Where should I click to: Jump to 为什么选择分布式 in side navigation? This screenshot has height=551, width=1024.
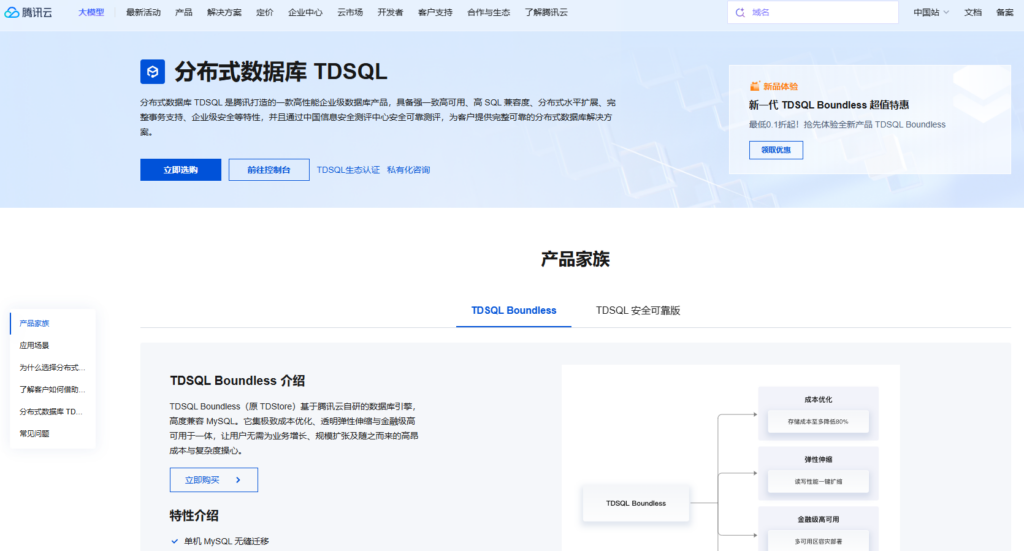point(52,368)
